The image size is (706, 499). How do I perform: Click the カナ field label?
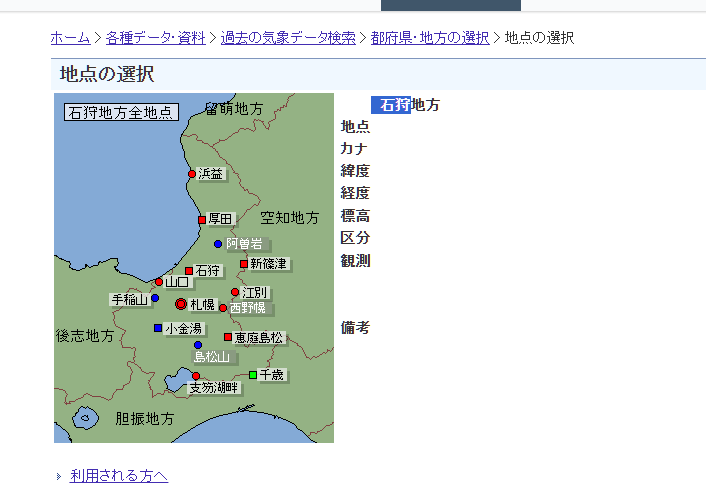[x=354, y=148]
